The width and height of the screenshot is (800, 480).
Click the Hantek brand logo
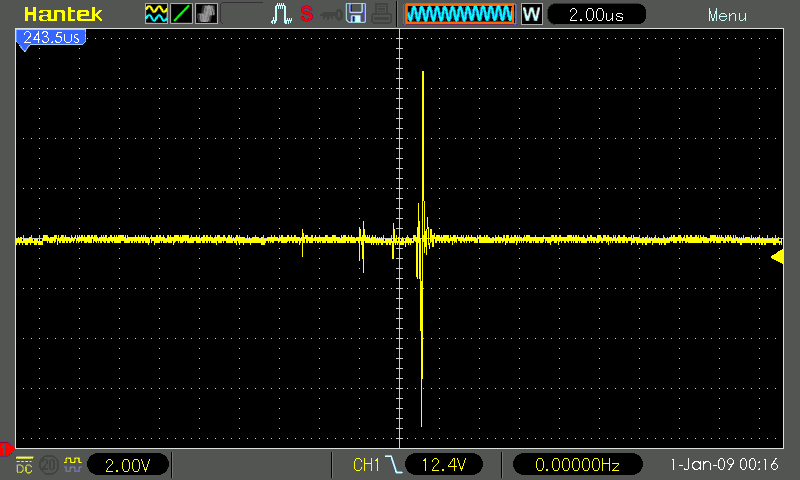coord(63,14)
